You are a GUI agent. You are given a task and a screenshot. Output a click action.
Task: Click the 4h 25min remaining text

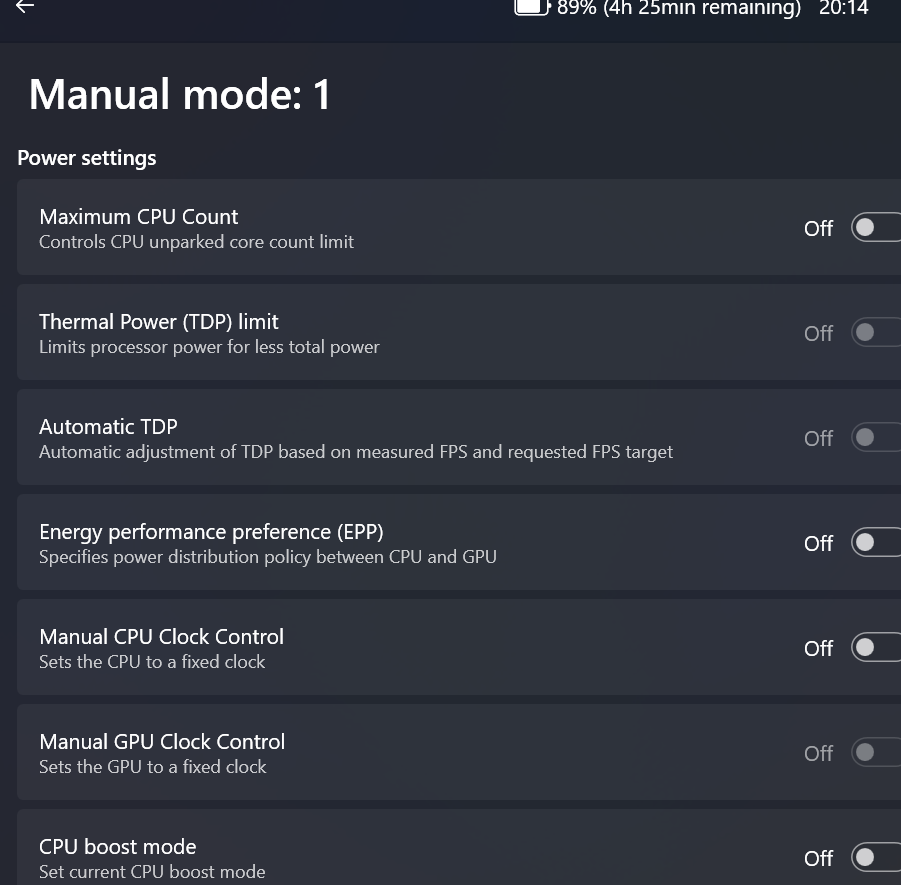700,9
